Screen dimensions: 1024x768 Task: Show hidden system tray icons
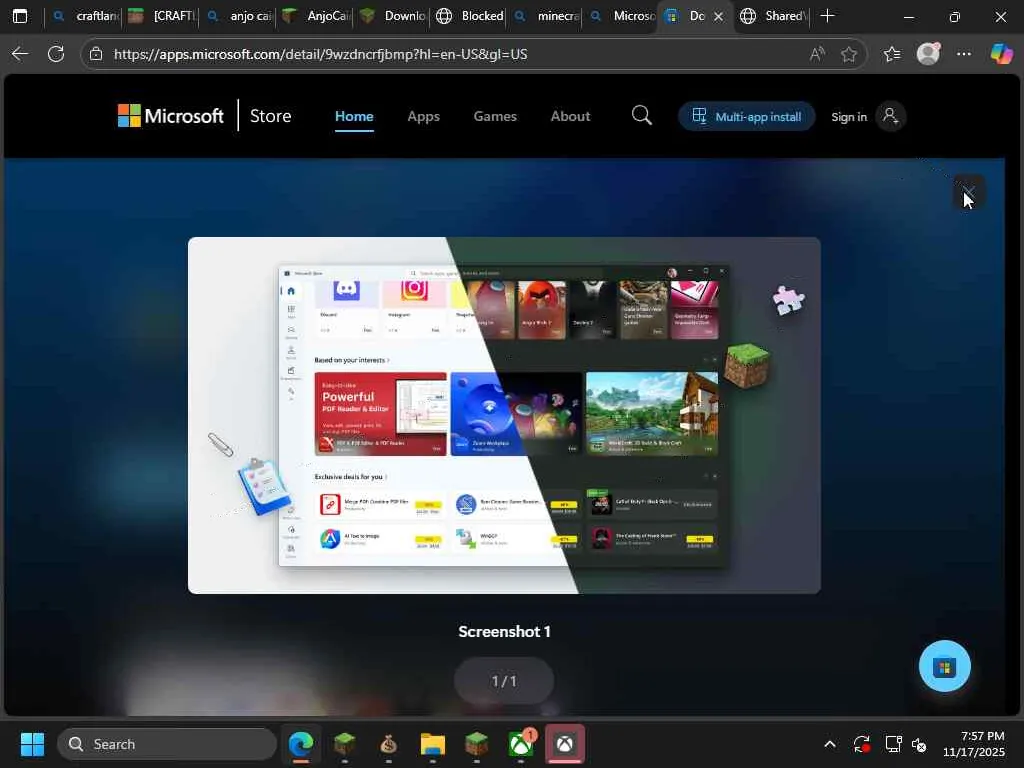pos(829,744)
